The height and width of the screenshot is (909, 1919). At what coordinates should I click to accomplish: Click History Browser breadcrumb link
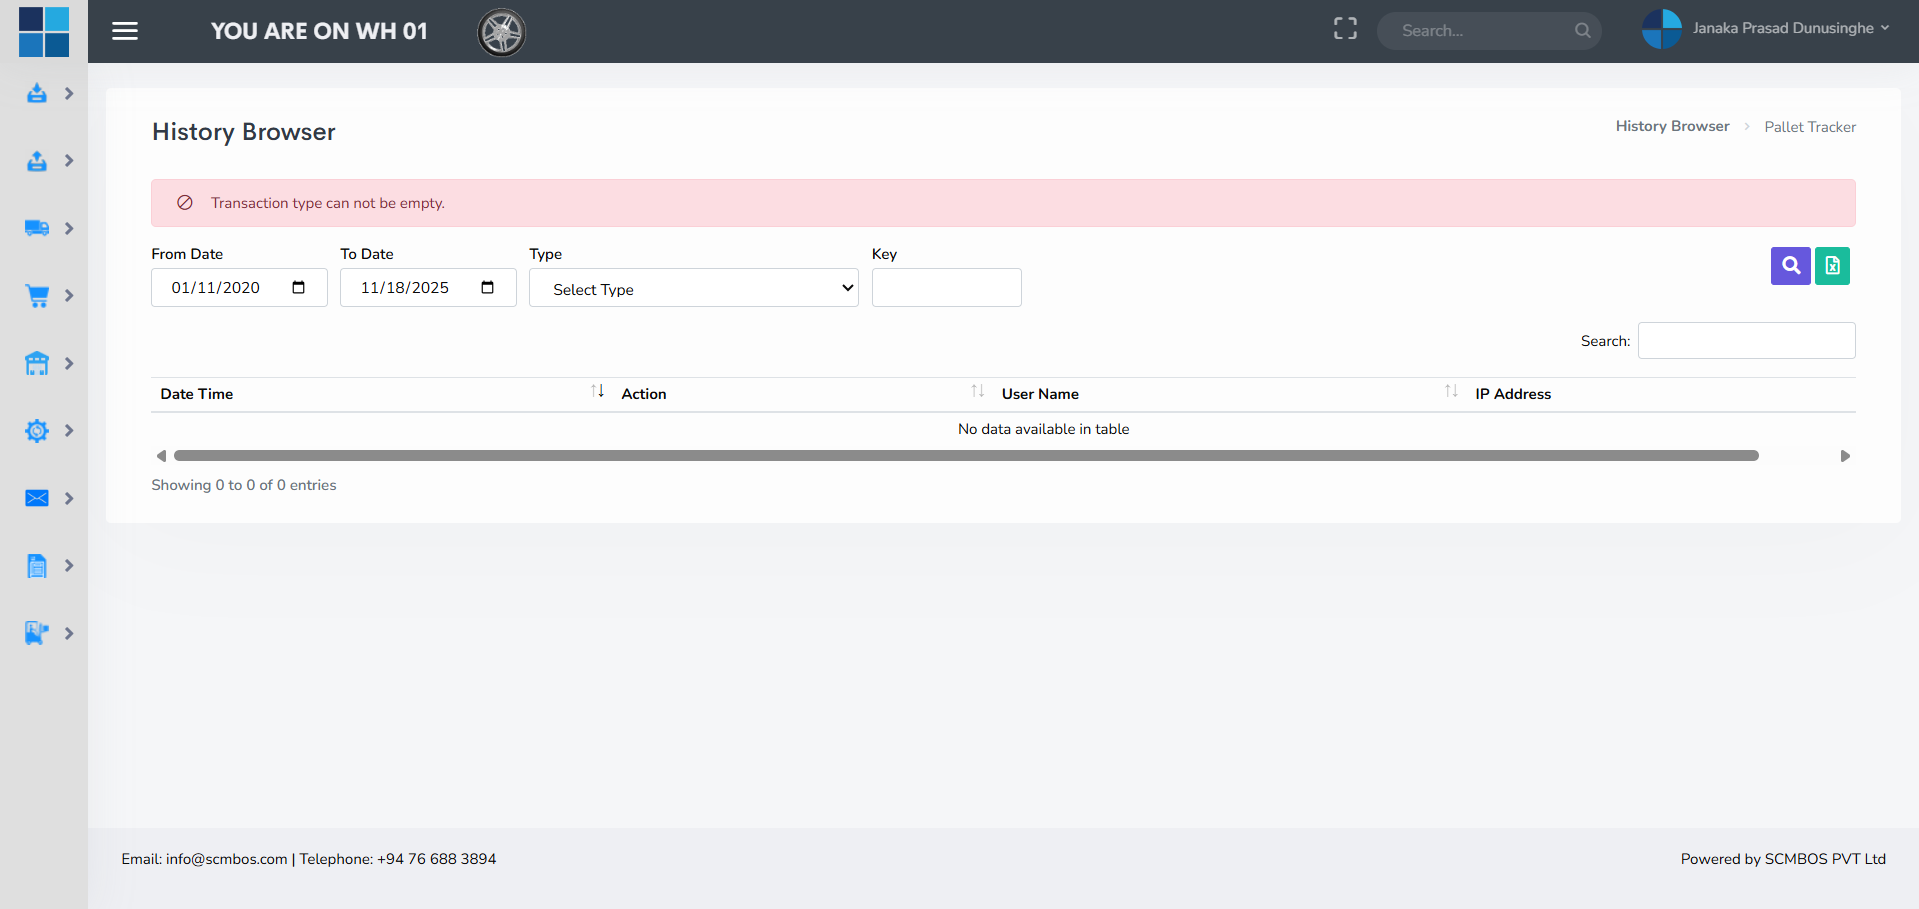tap(1672, 126)
